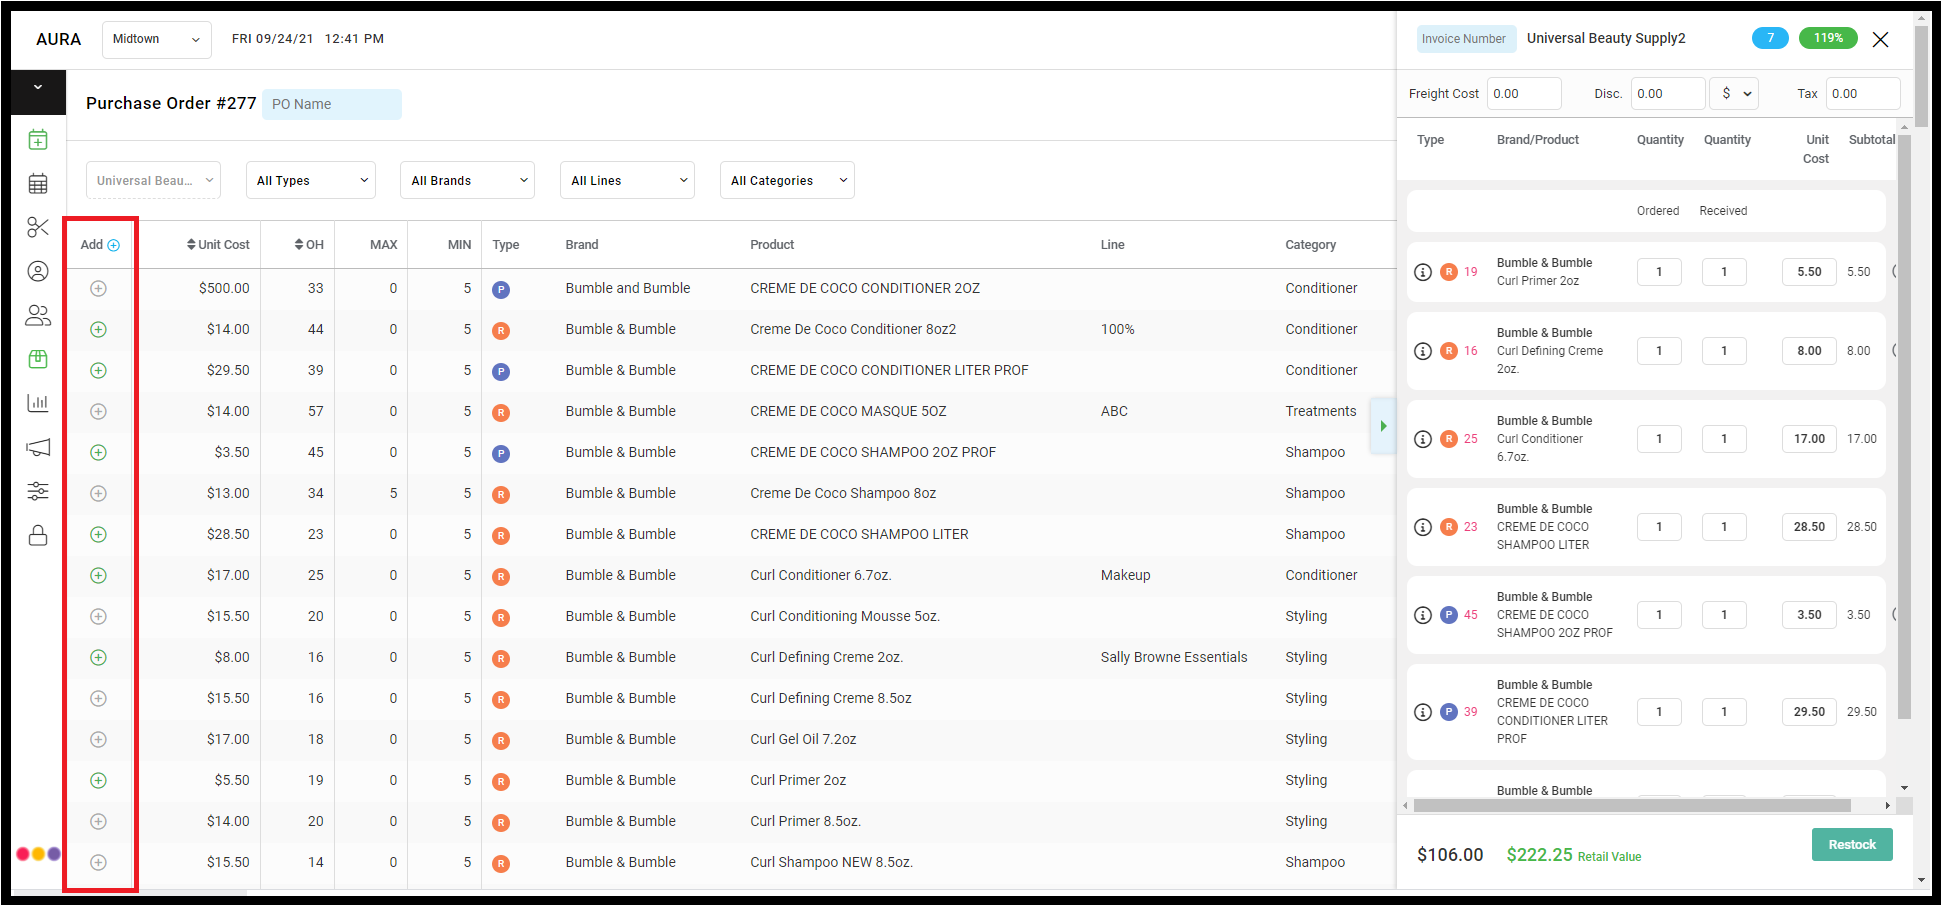
Task: Click the Freight Cost input field
Action: point(1524,93)
